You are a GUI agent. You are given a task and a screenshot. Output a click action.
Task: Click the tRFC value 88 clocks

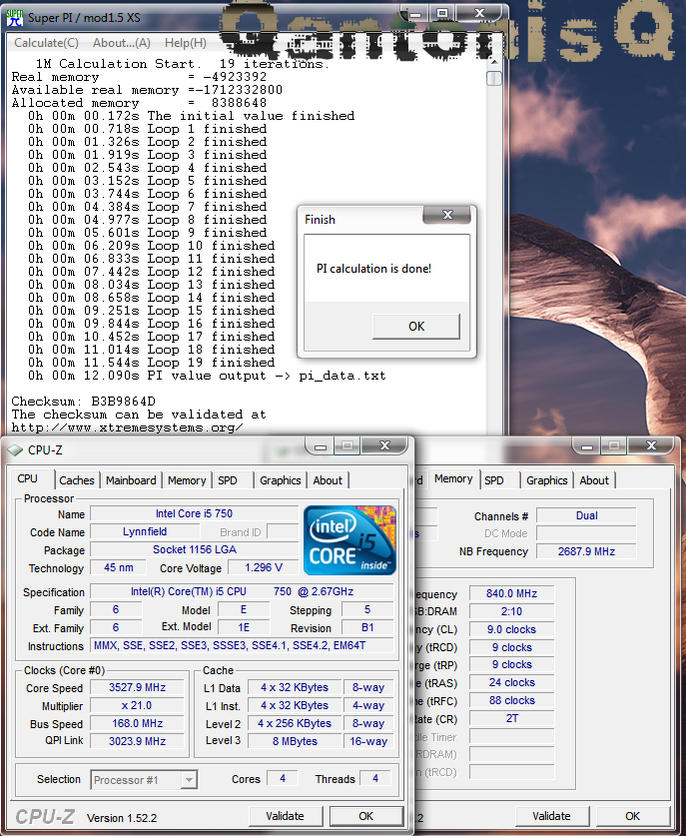pyautogui.click(x=512, y=701)
